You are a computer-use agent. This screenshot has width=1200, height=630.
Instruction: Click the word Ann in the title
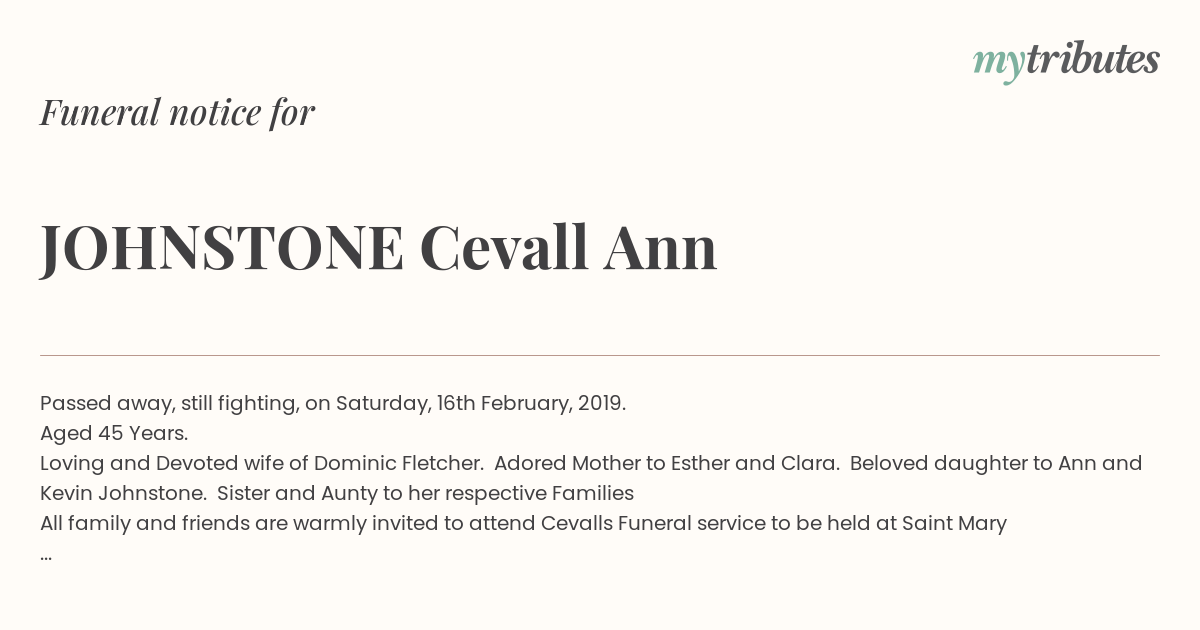pyautogui.click(x=660, y=248)
